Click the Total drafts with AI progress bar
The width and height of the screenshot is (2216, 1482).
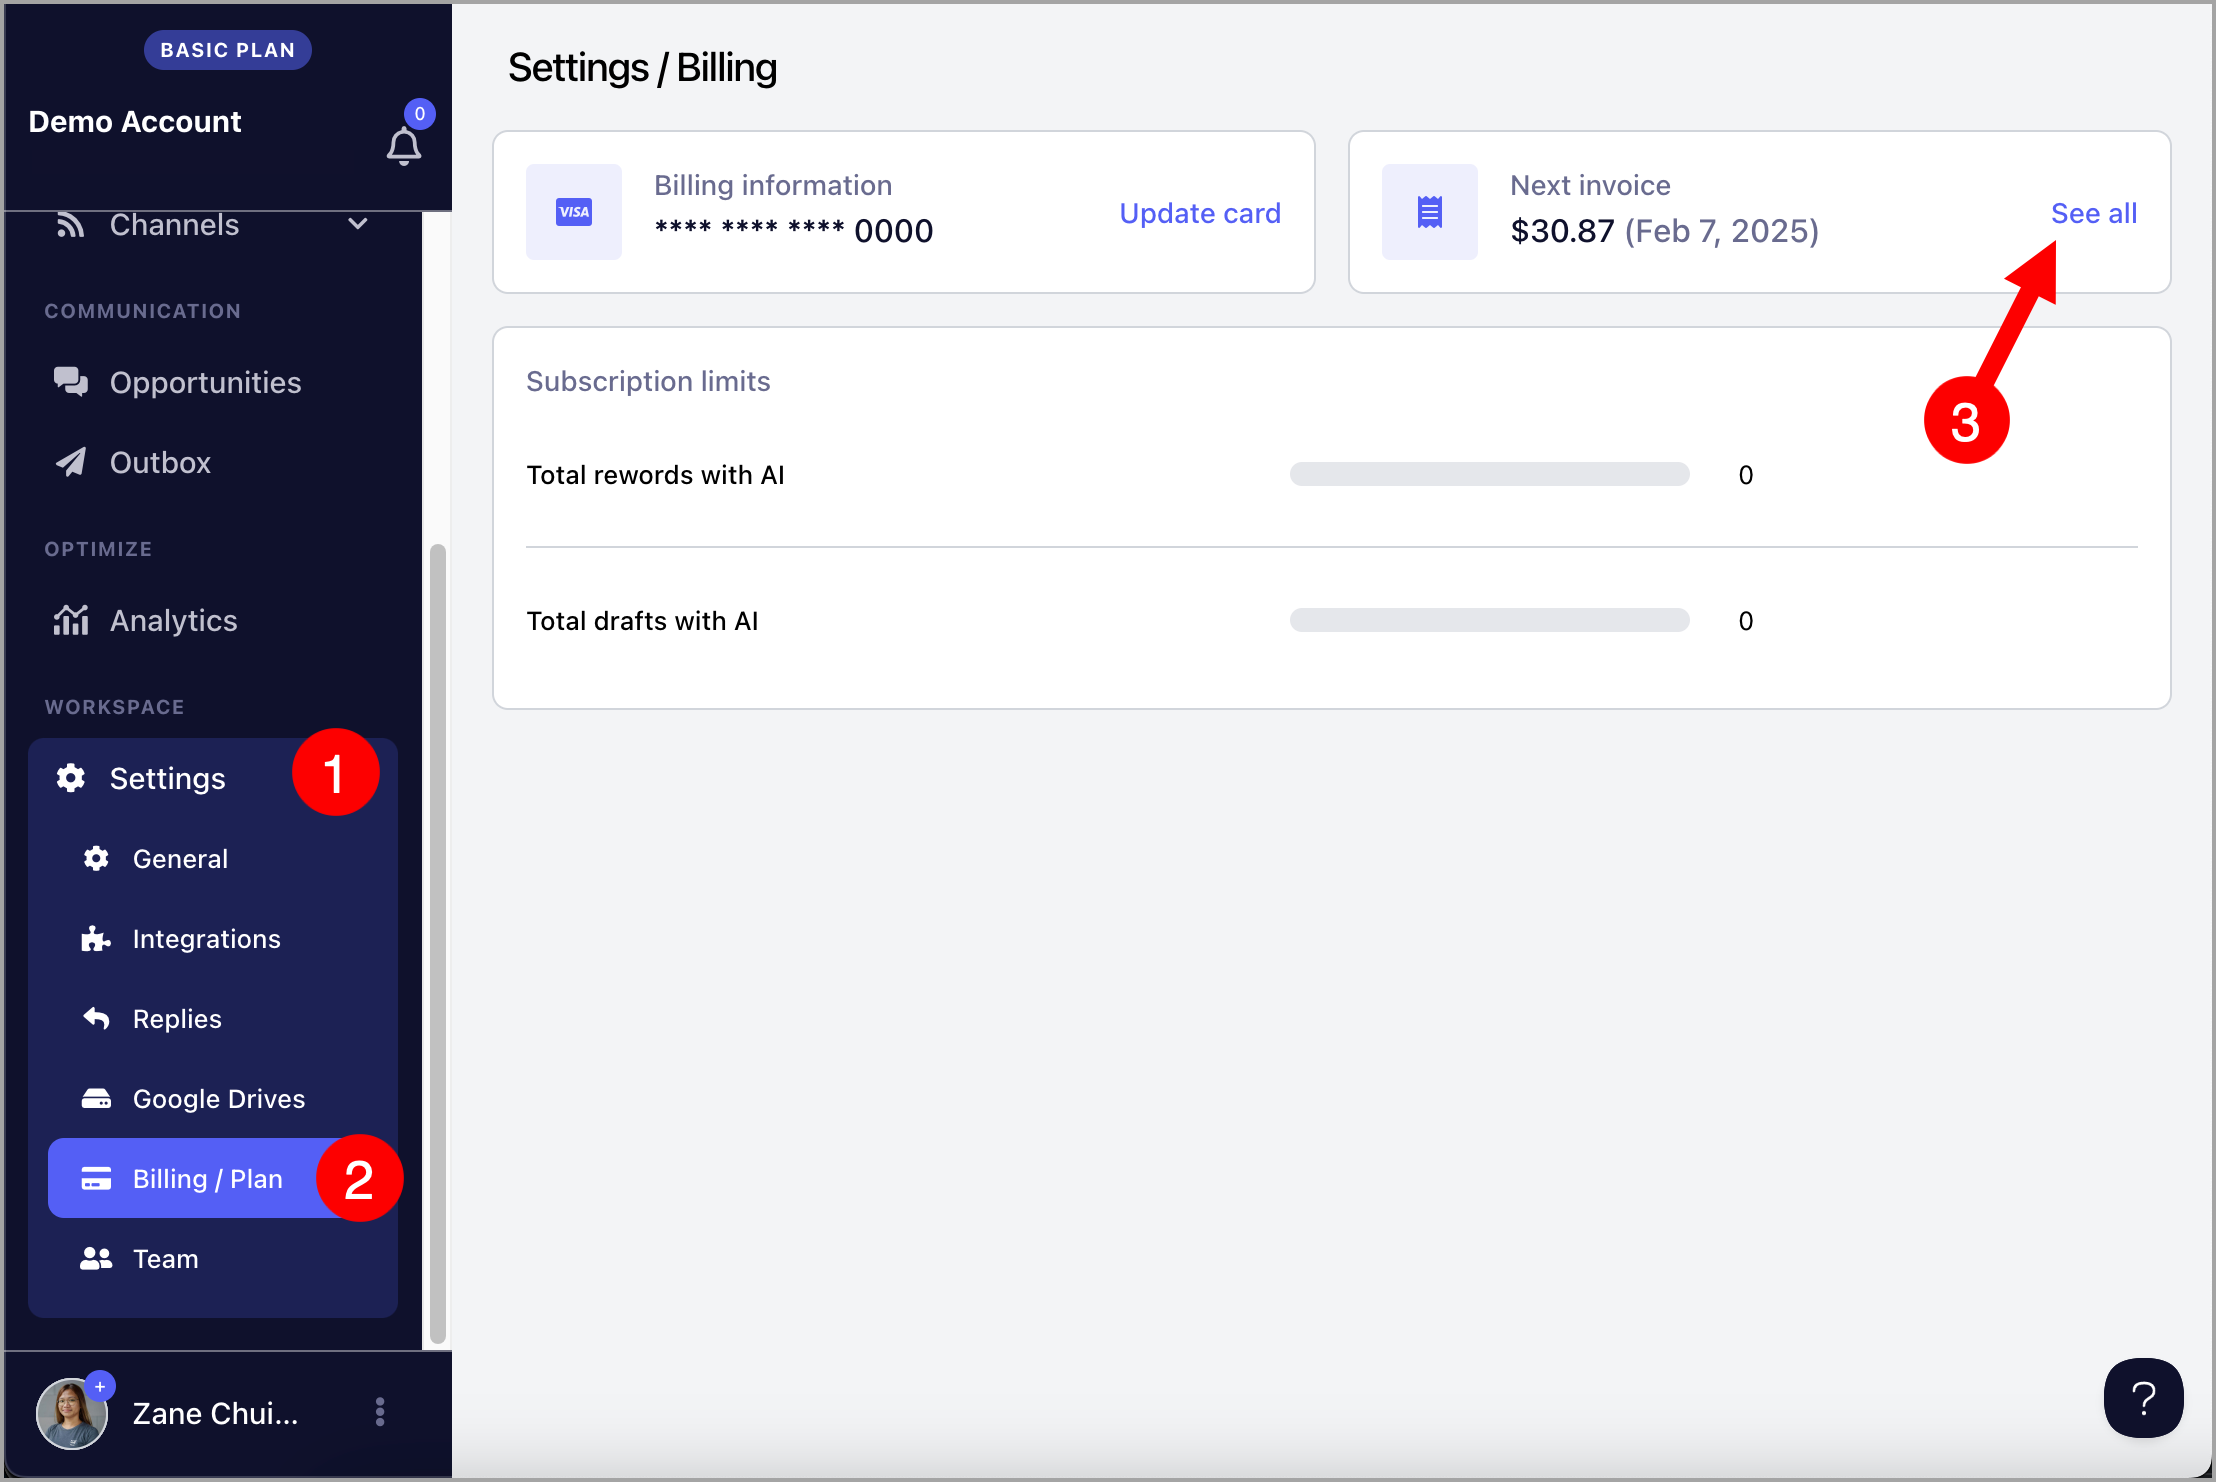(1489, 620)
